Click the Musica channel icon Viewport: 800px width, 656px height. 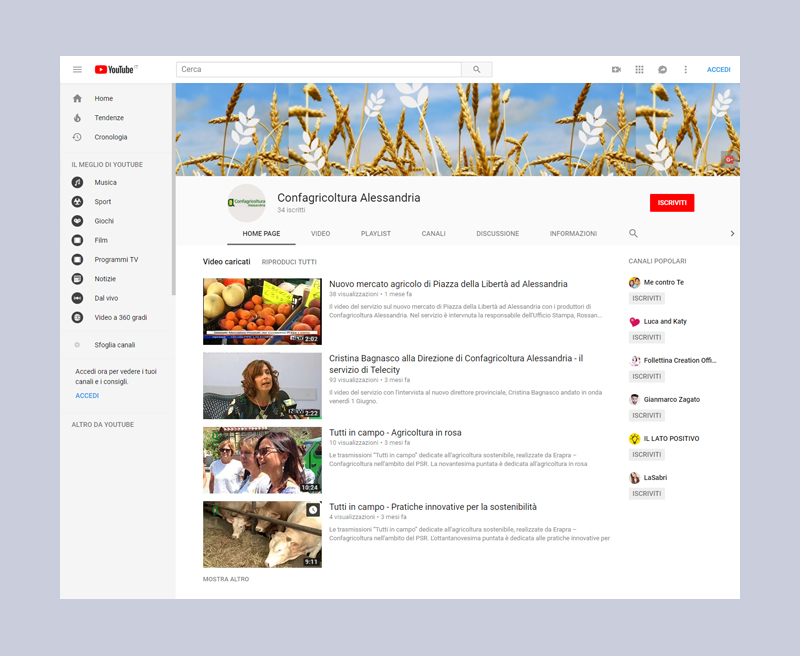click(x=77, y=182)
